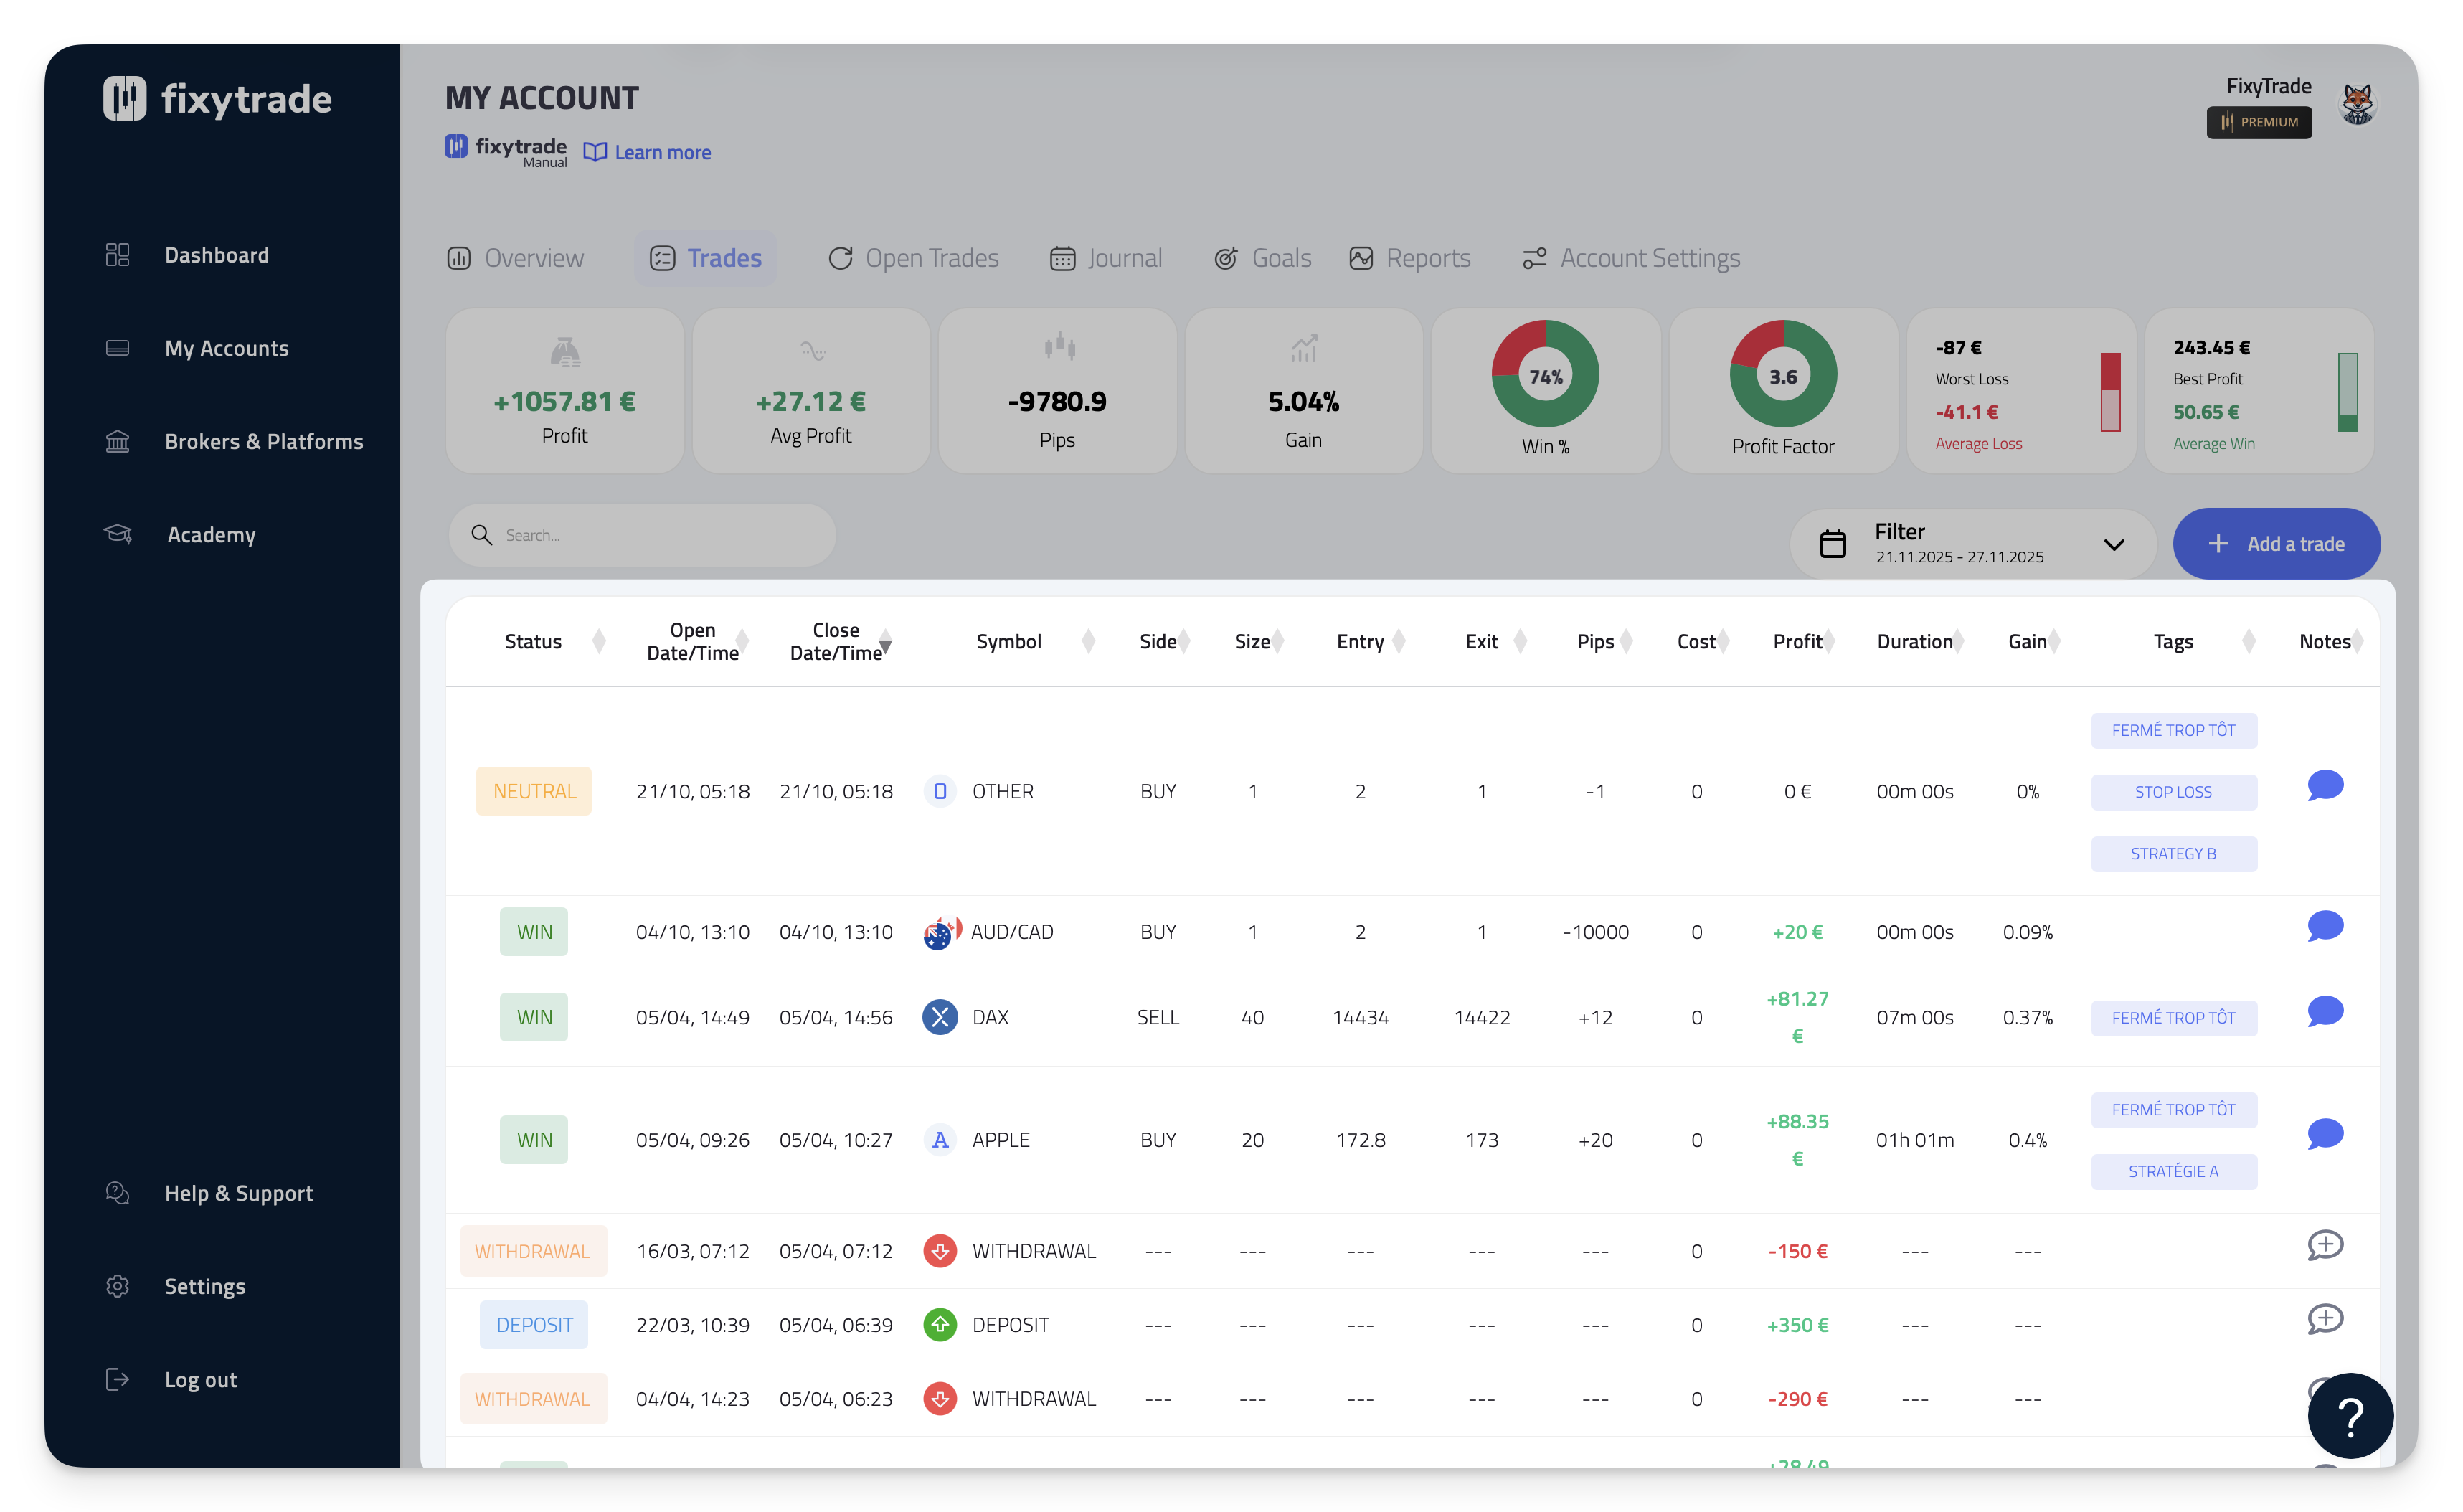The image size is (2463, 1512).
Task: Open Brokers & Platforms from the sidebar
Action: 263,442
